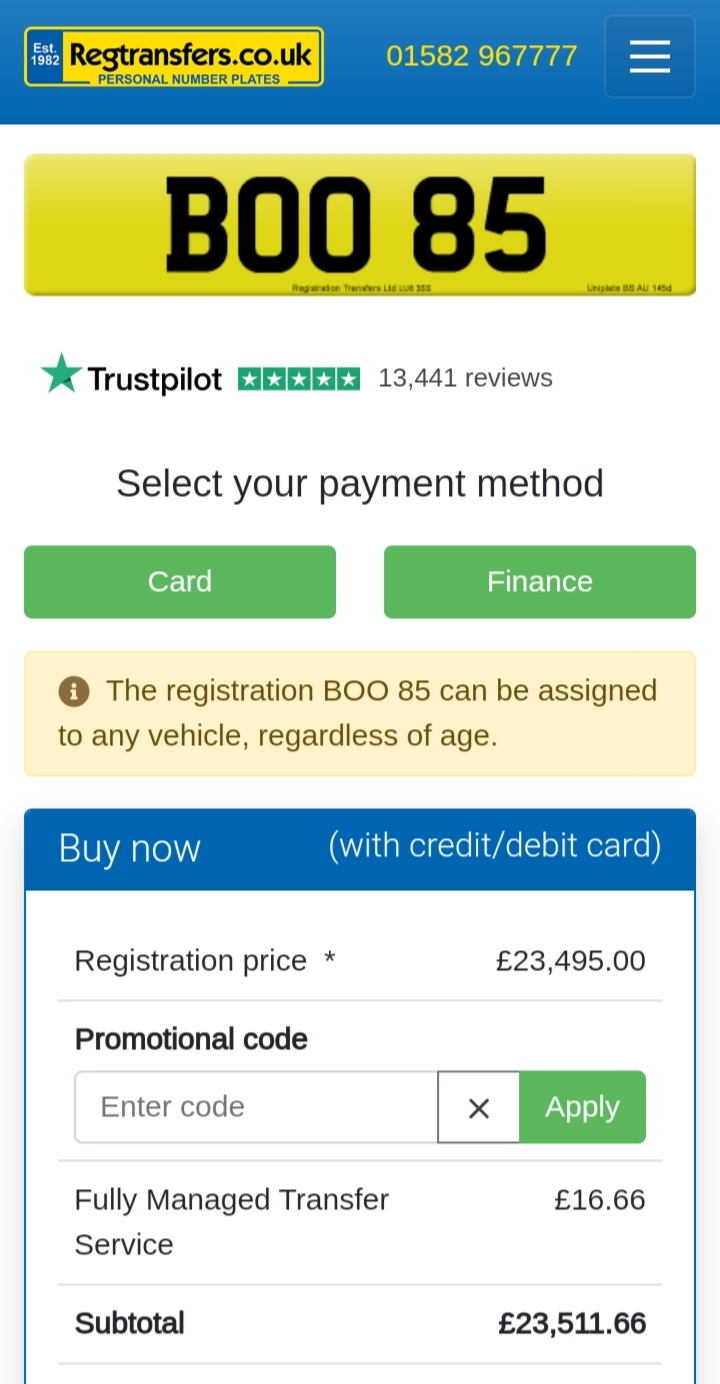Click the five green Trustpilot rating stars
Viewport: 720px width, 1384px height.
[298, 379]
